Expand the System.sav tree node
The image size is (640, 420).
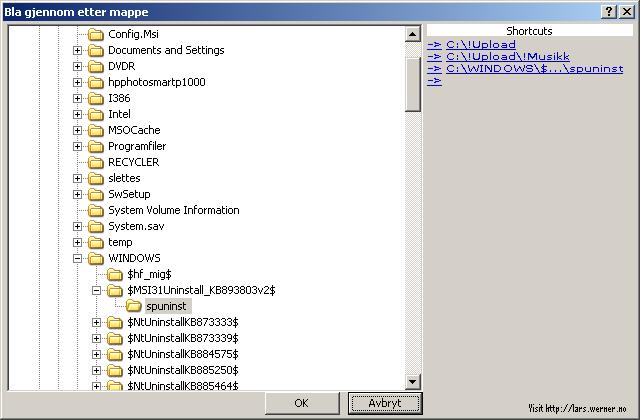tap(77, 226)
